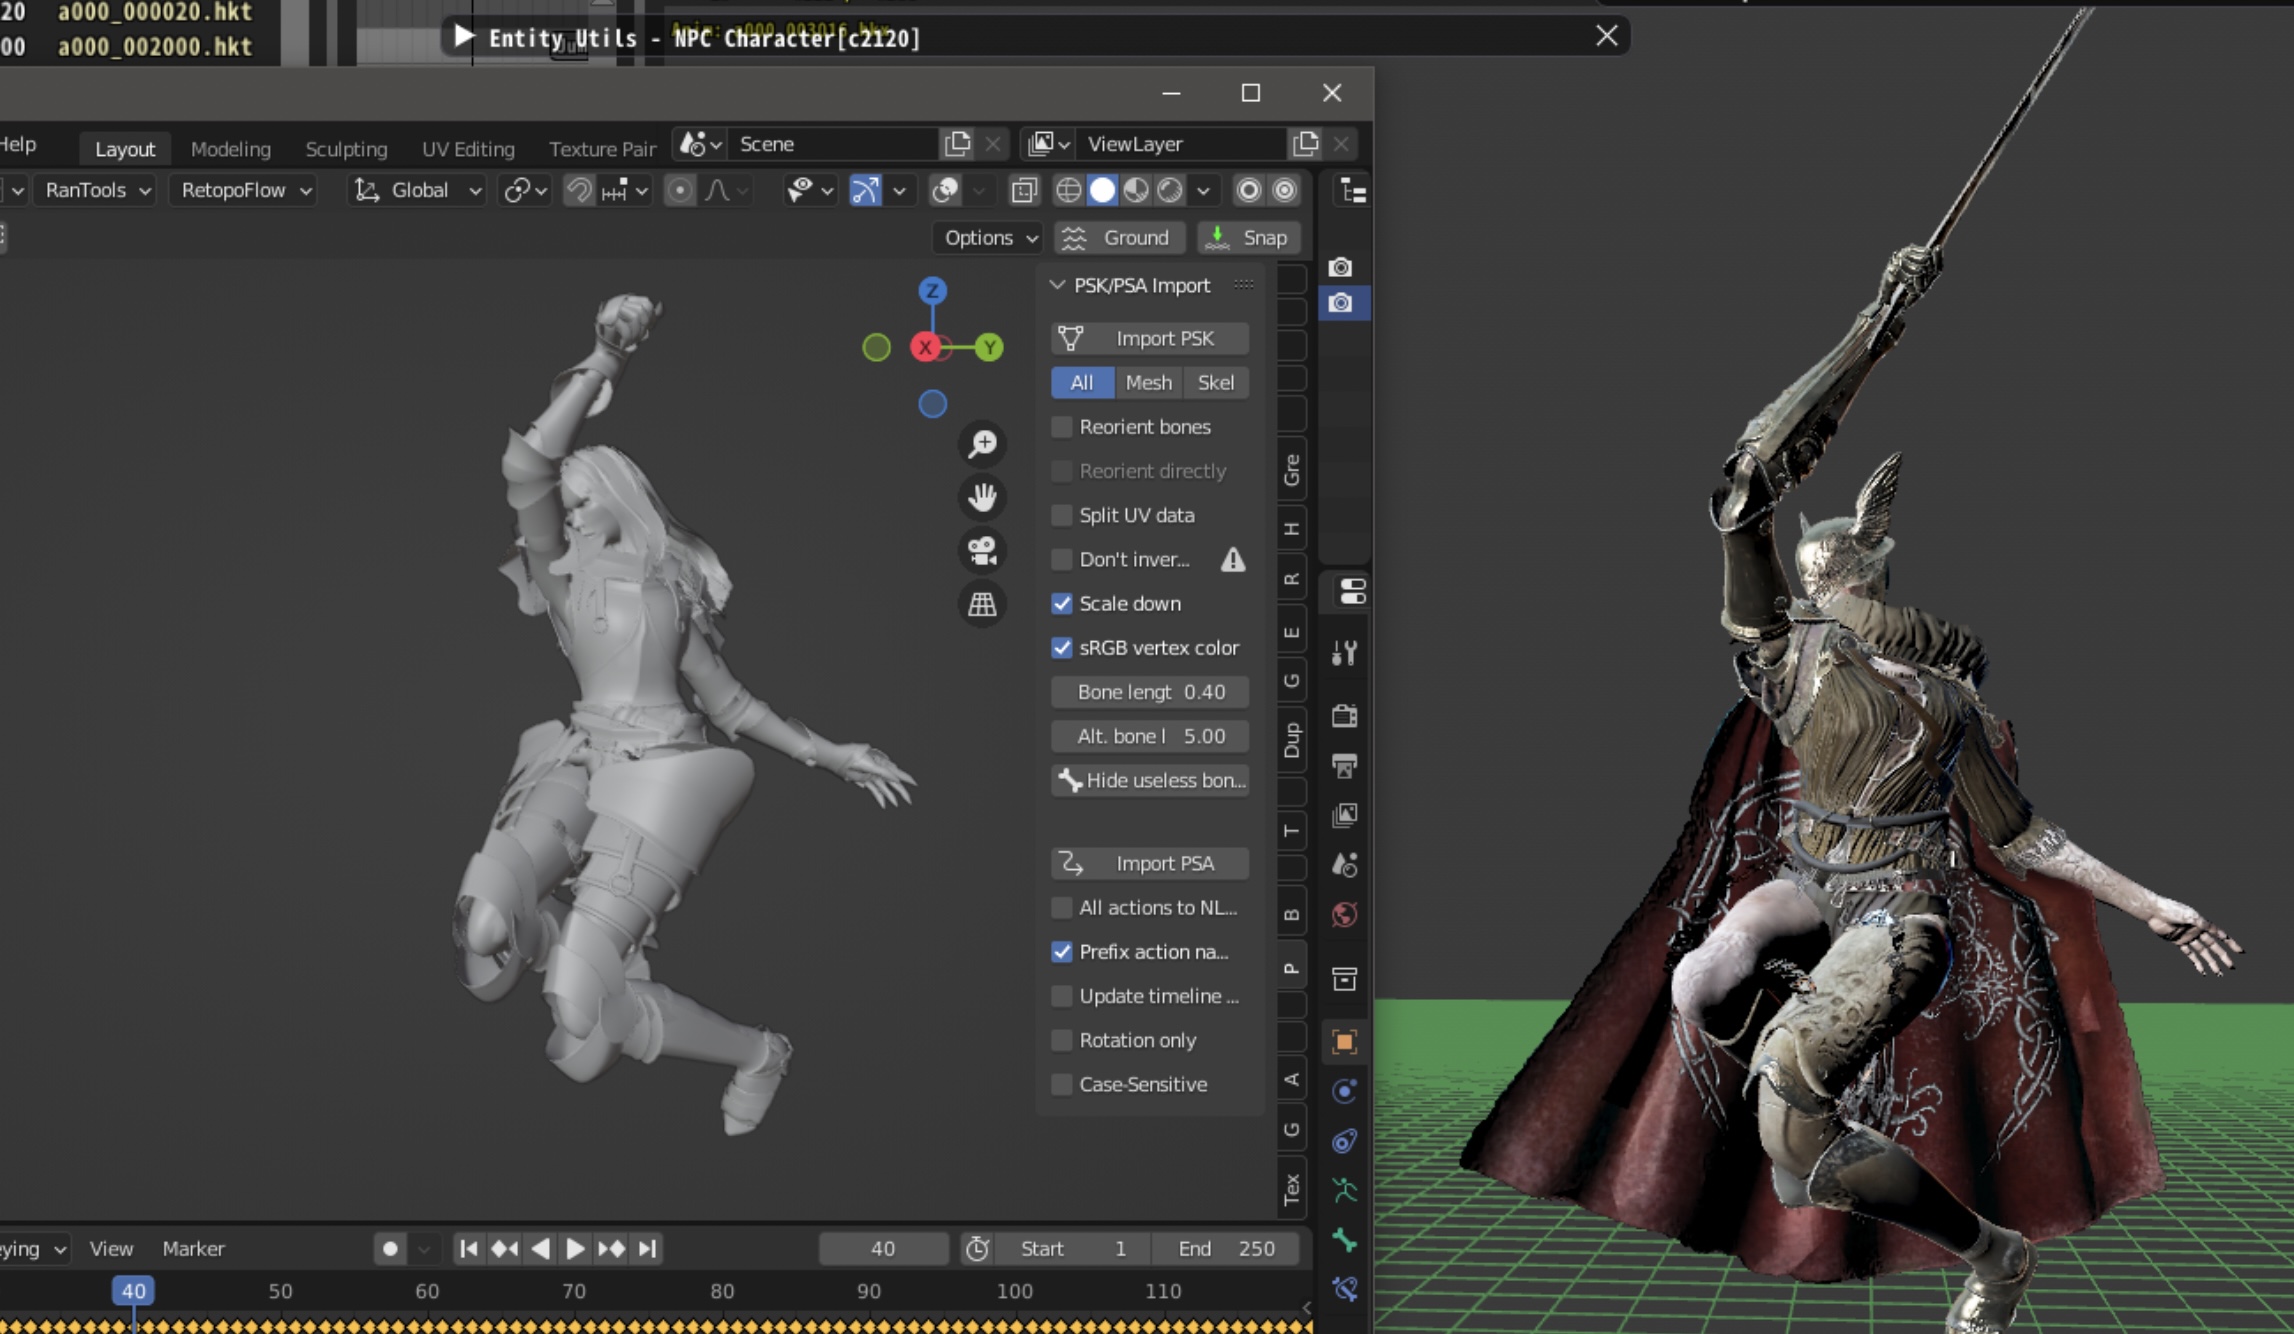Open the Object properties tab
Image resolution: width=2294 pixels, height=1334 pixels.
pos(1344,1042)
